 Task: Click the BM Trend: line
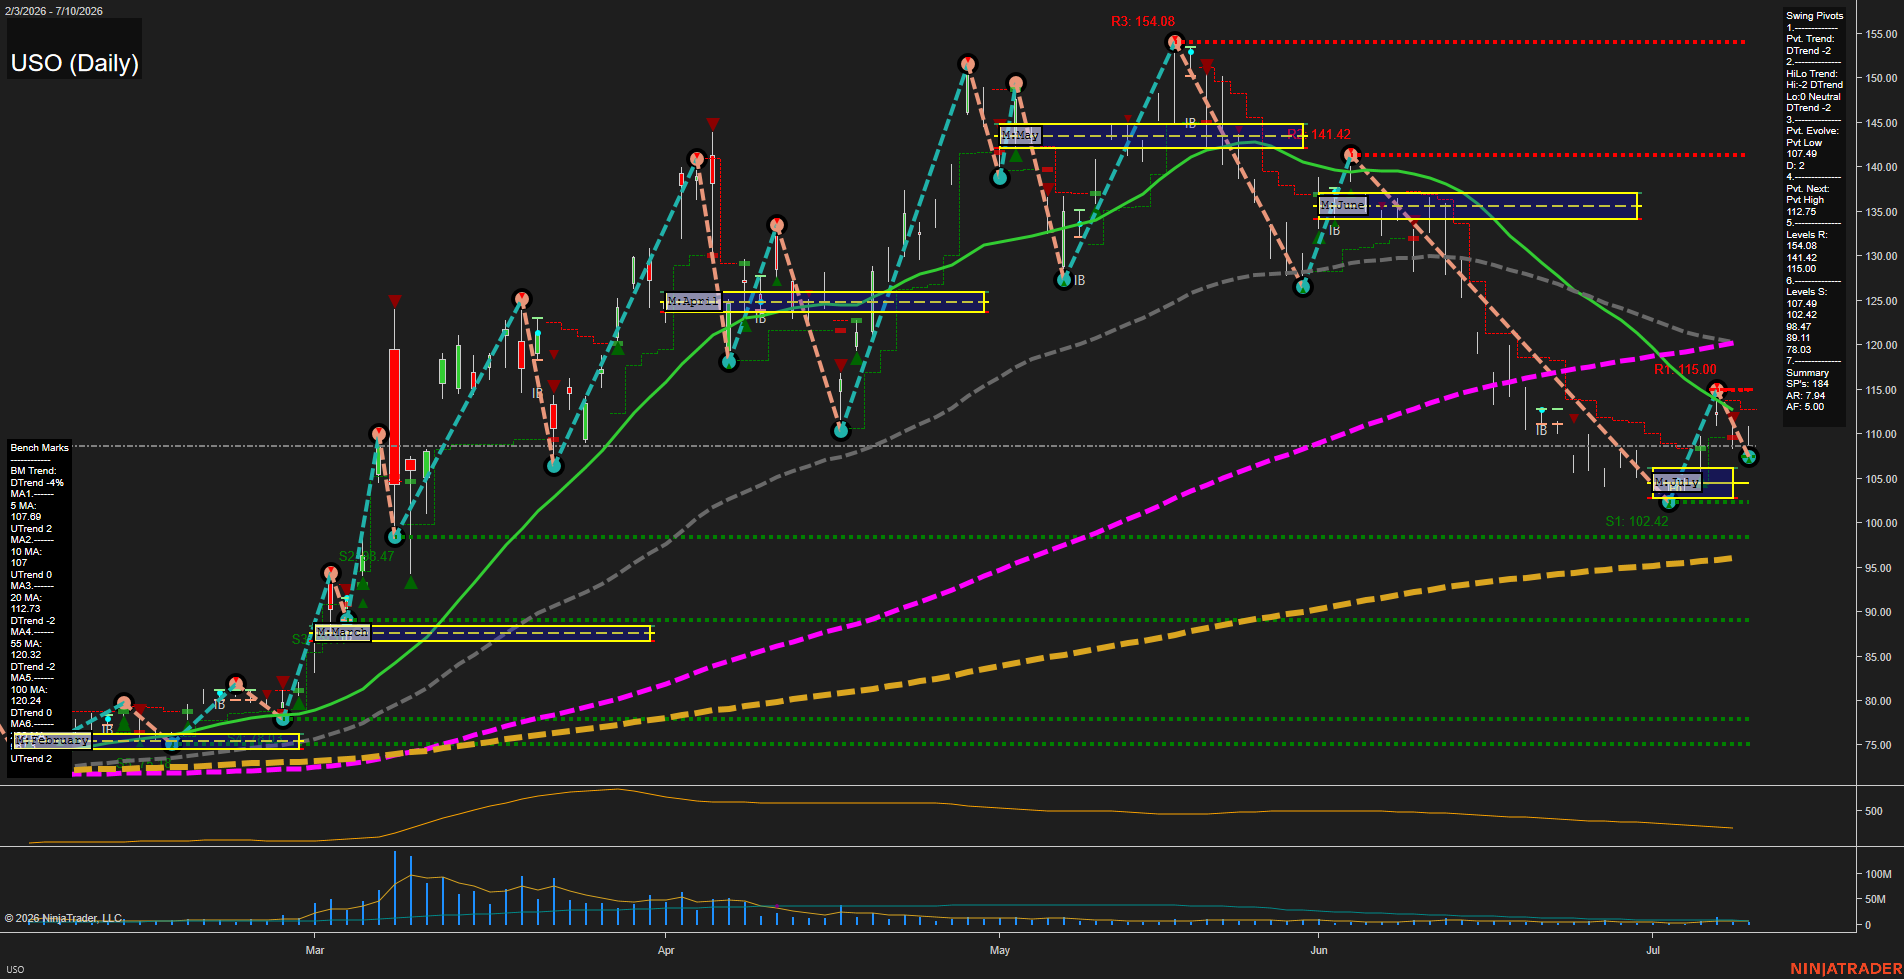click(34, 471)
